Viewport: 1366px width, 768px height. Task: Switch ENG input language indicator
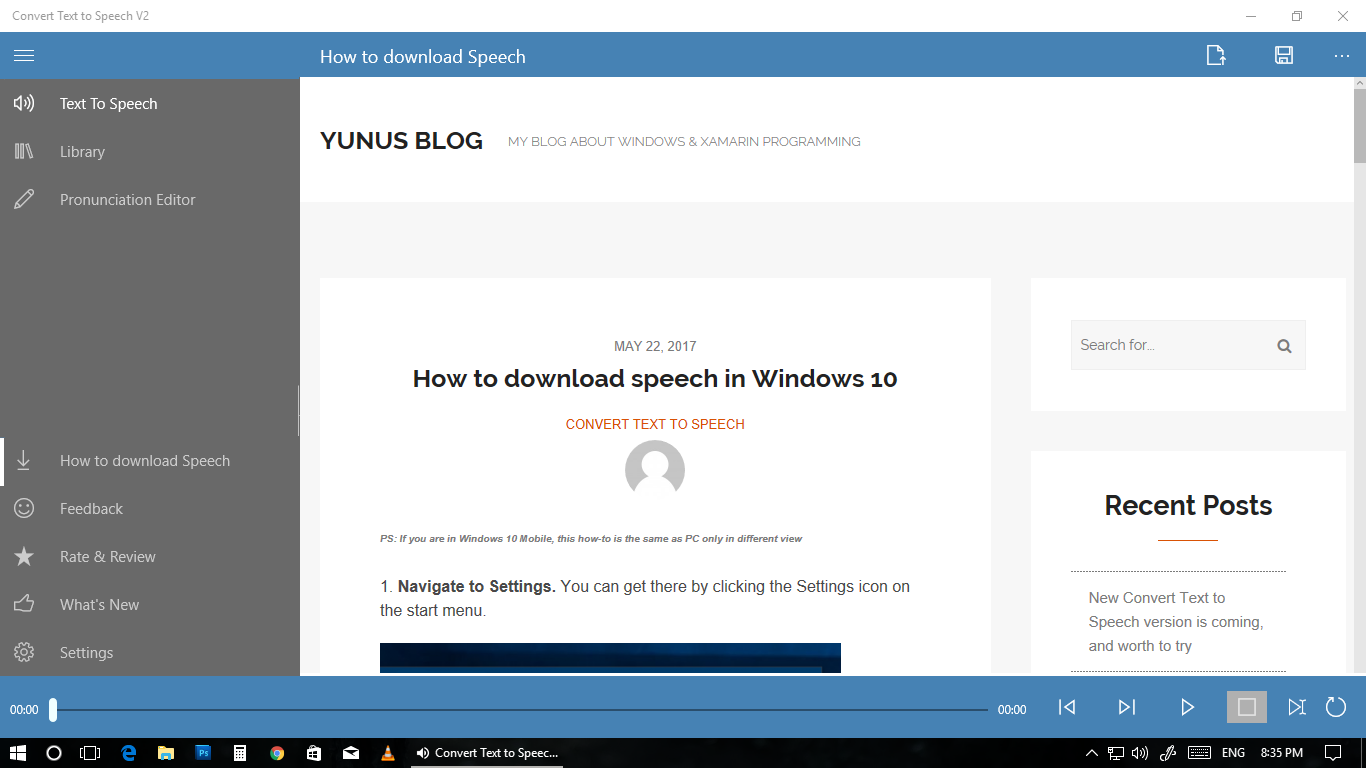point(1233,753)
